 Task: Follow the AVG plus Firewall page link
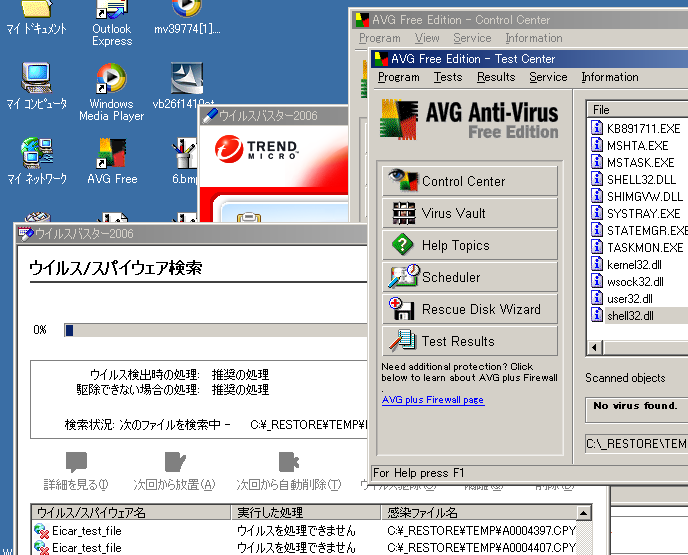pyautogui.click(x=433, y=400)
